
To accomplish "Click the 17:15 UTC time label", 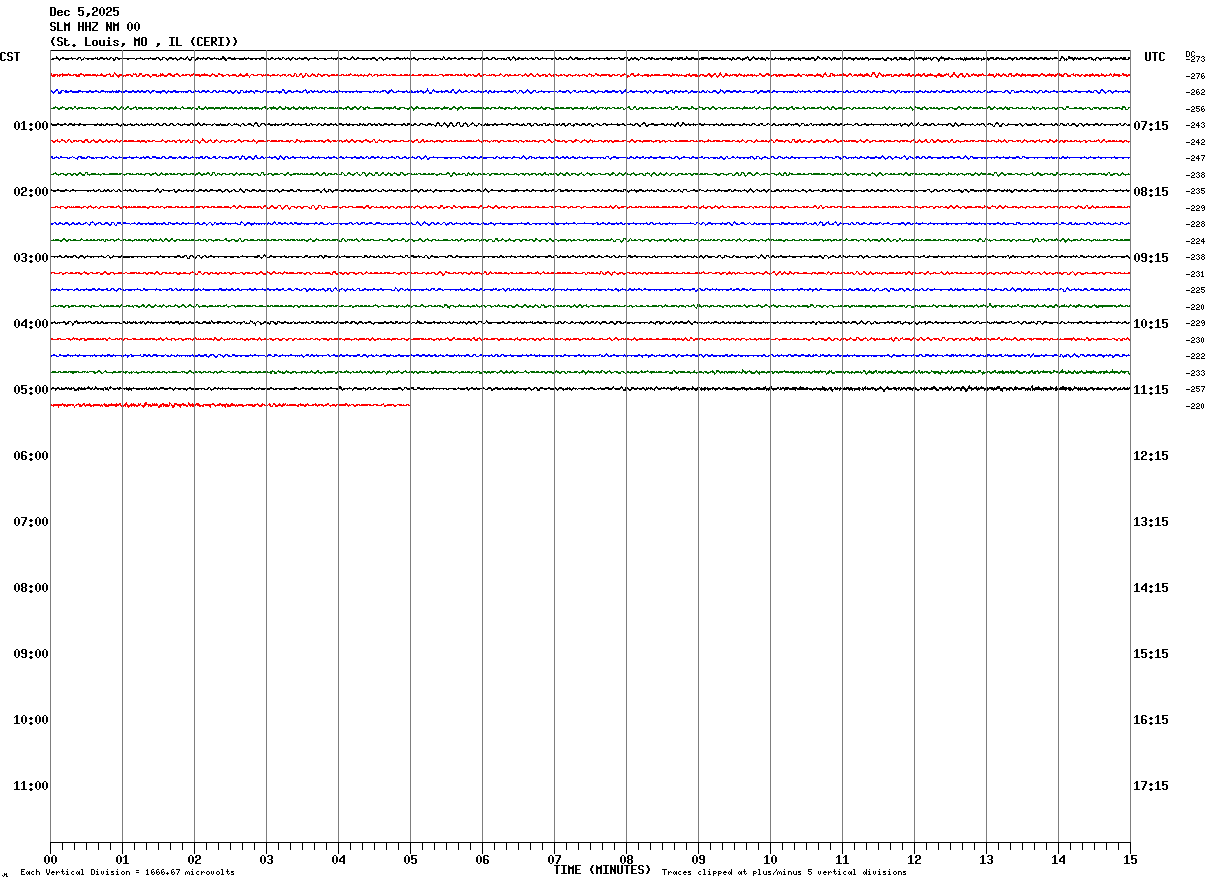I will pyautogui.click(x=1151, y=786).
